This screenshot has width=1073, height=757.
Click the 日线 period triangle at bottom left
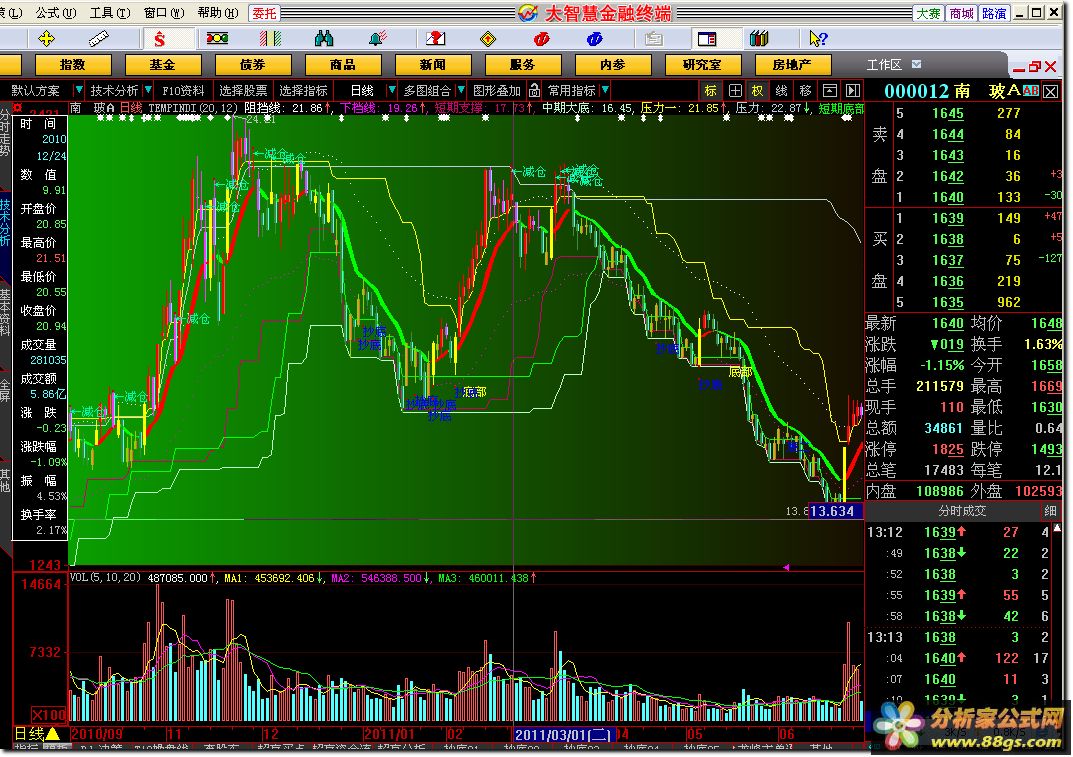53,734
